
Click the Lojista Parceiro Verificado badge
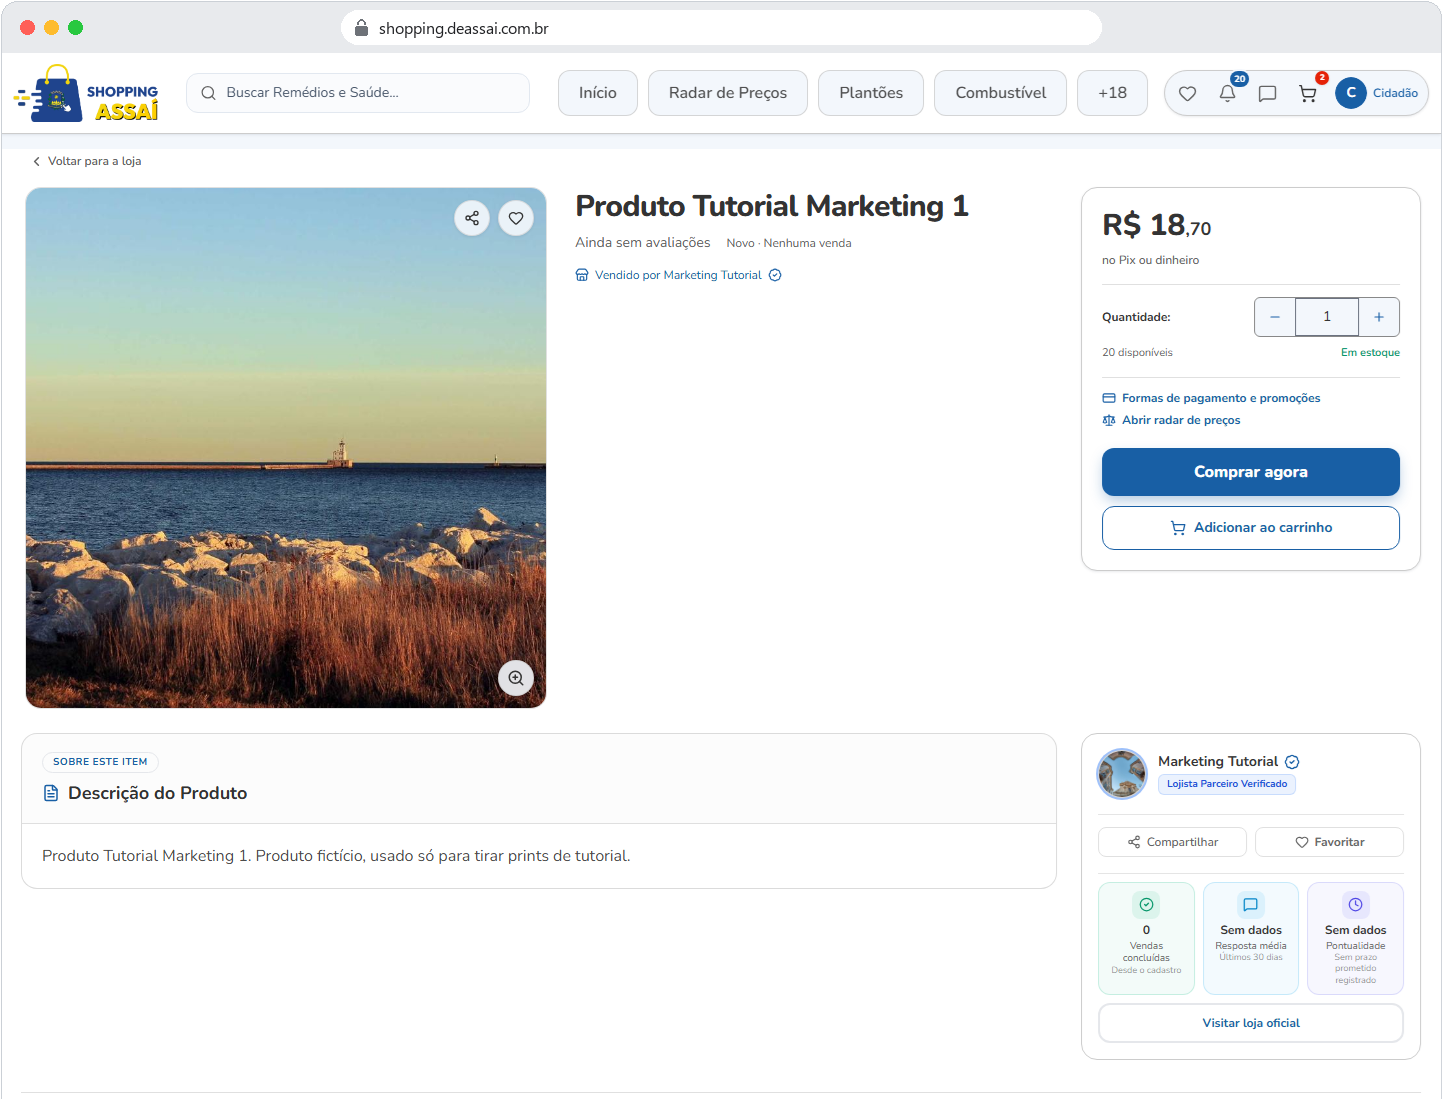1227,784
